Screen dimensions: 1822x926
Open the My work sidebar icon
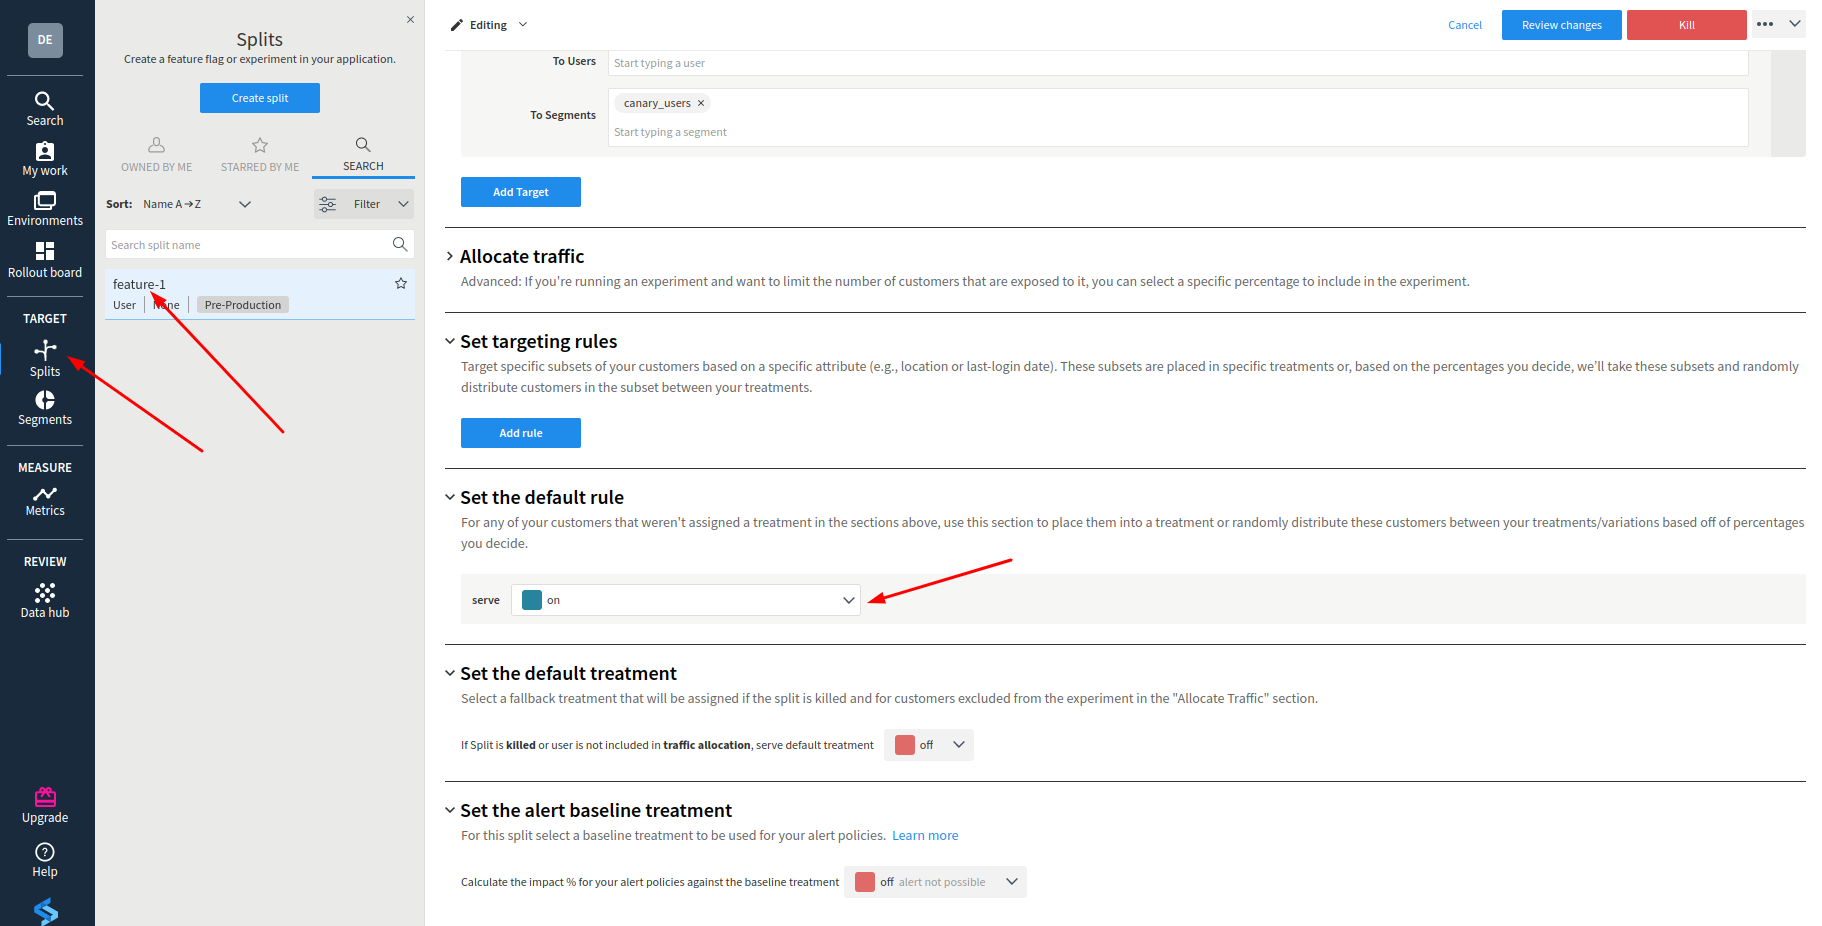(45, 159)
